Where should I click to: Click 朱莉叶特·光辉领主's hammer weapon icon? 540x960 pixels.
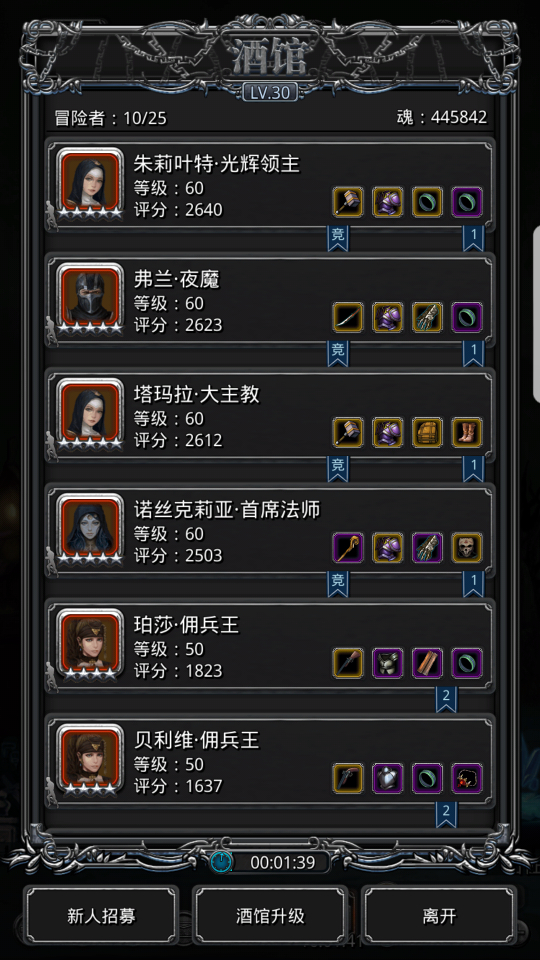(x=348, y=202)
